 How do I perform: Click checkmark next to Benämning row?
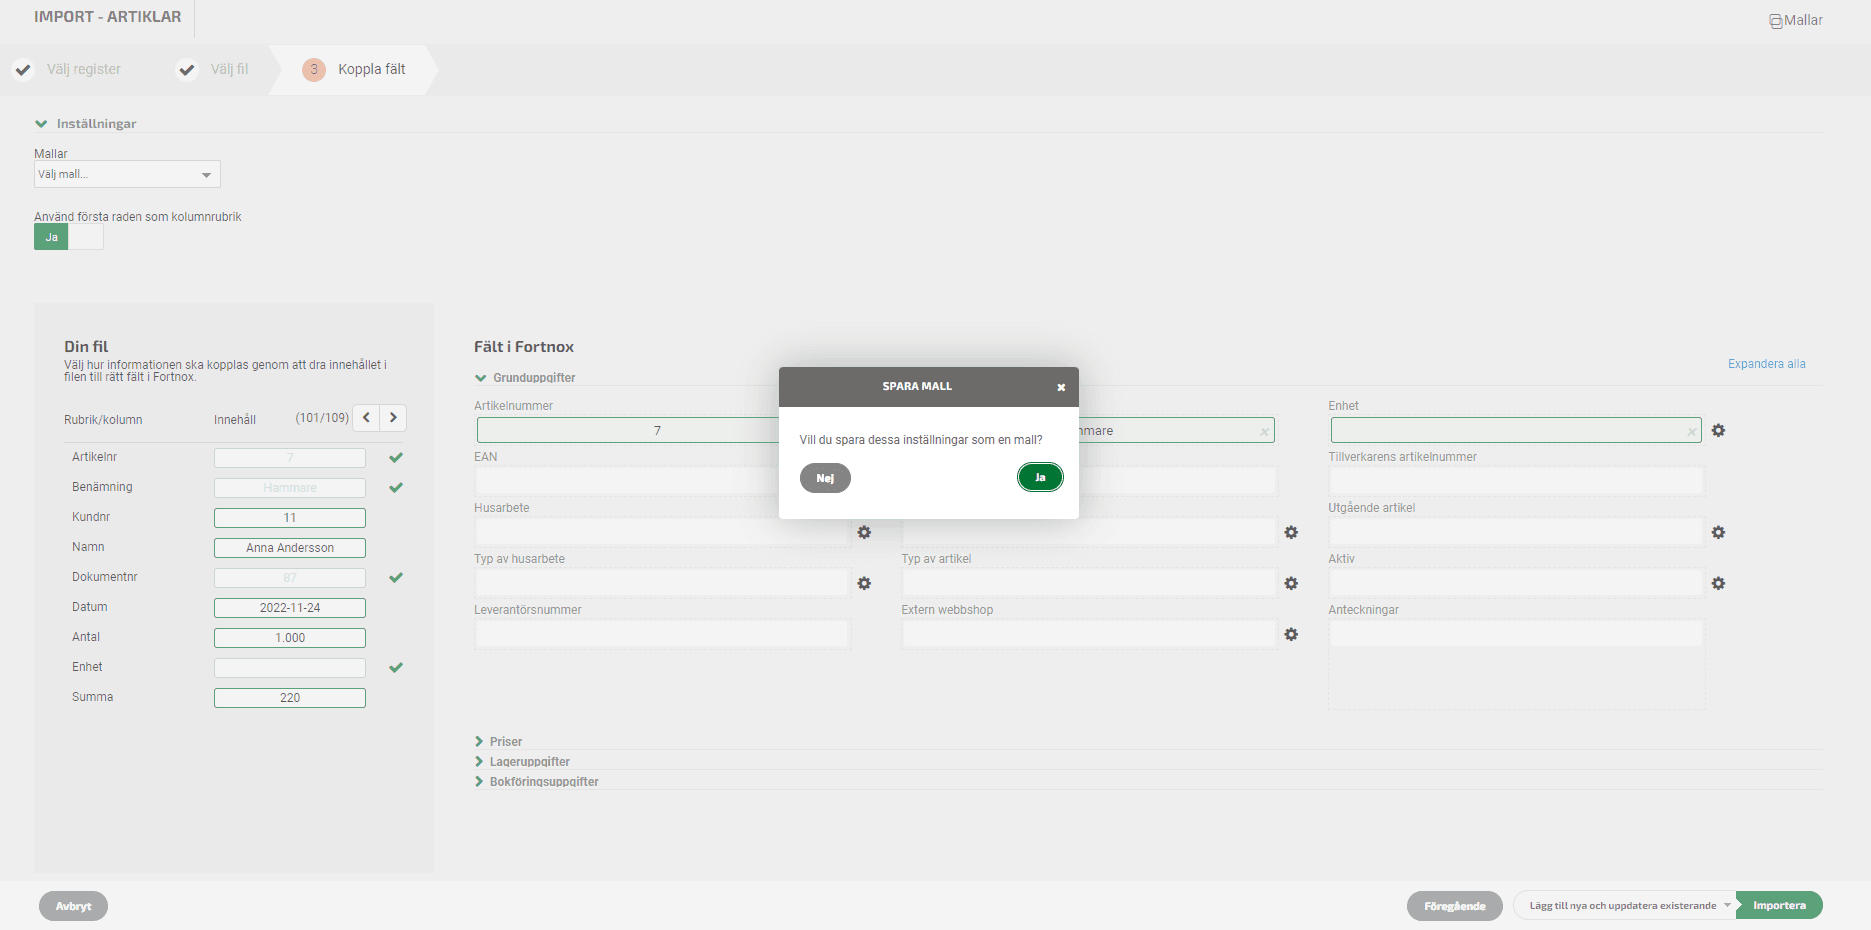(x=396, y=487)
